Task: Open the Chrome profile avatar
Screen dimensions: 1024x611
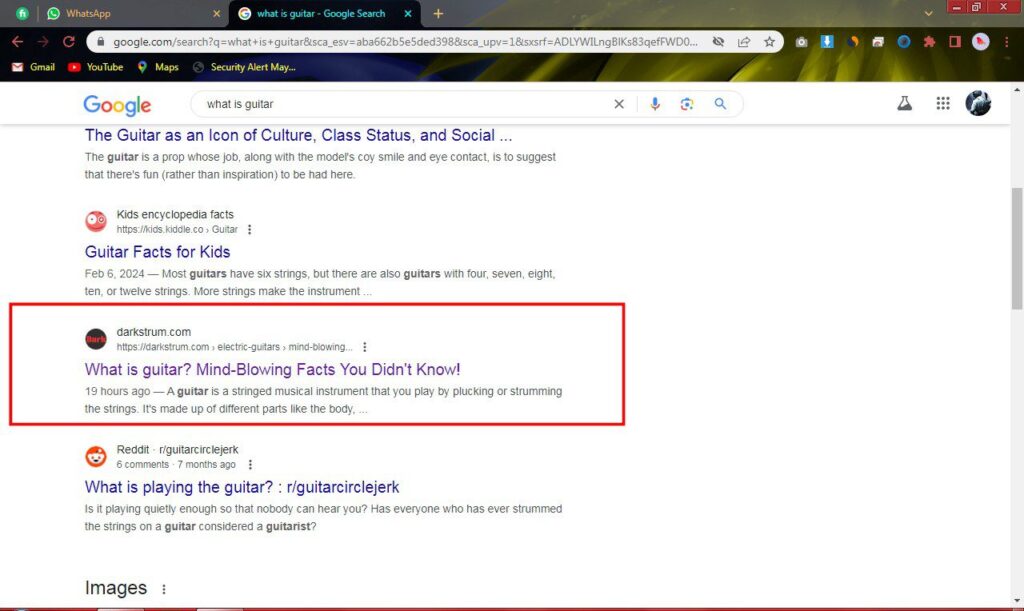Action: [x=980, y=42]
